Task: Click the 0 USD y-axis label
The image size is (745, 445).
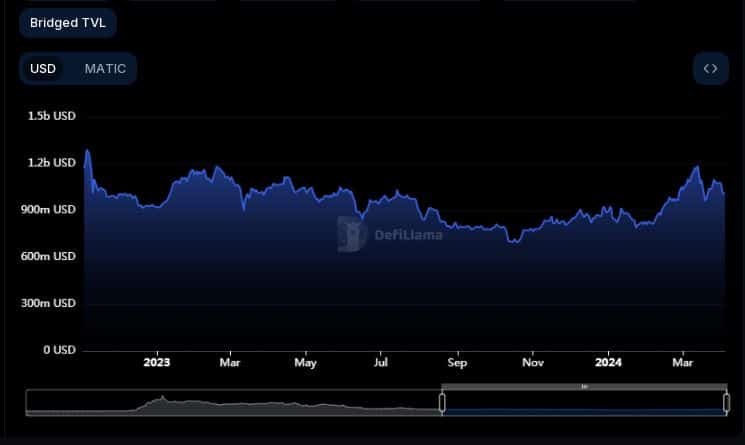Action: [x=59, y=350]
